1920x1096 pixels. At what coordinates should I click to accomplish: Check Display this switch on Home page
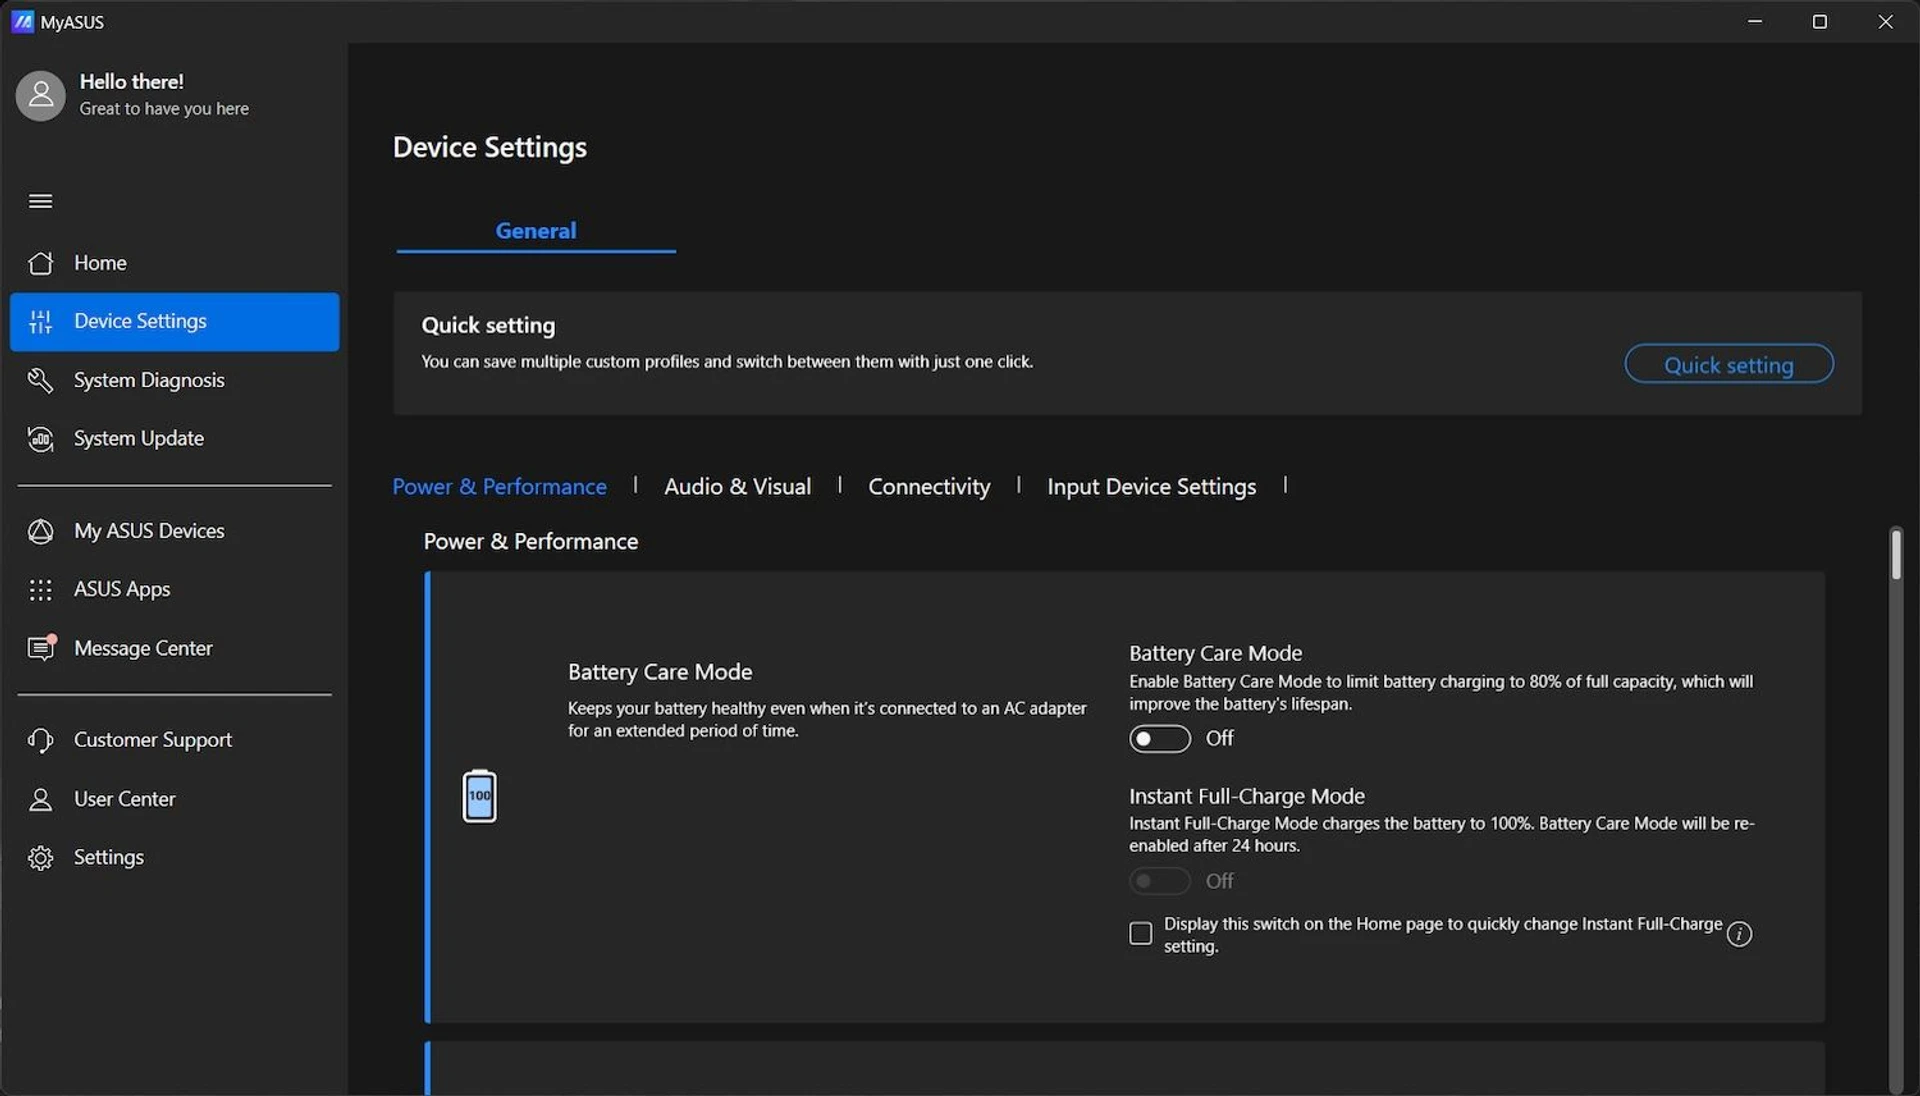pyautogui.click(x=1140, y=934)
